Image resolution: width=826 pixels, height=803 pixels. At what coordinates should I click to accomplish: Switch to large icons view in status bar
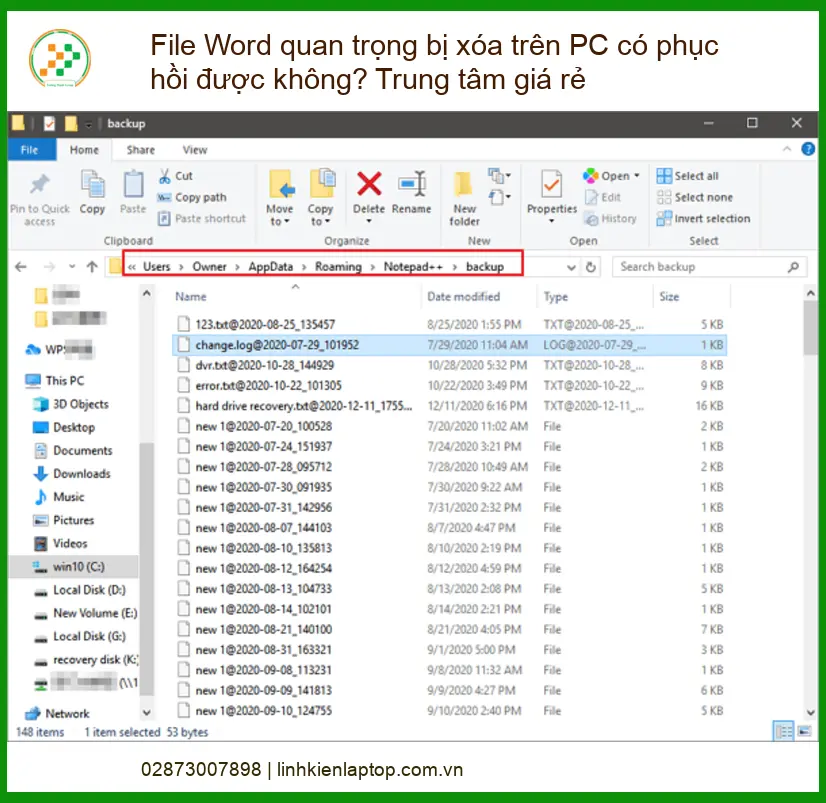pyautogui.click(x=803, y=733)
